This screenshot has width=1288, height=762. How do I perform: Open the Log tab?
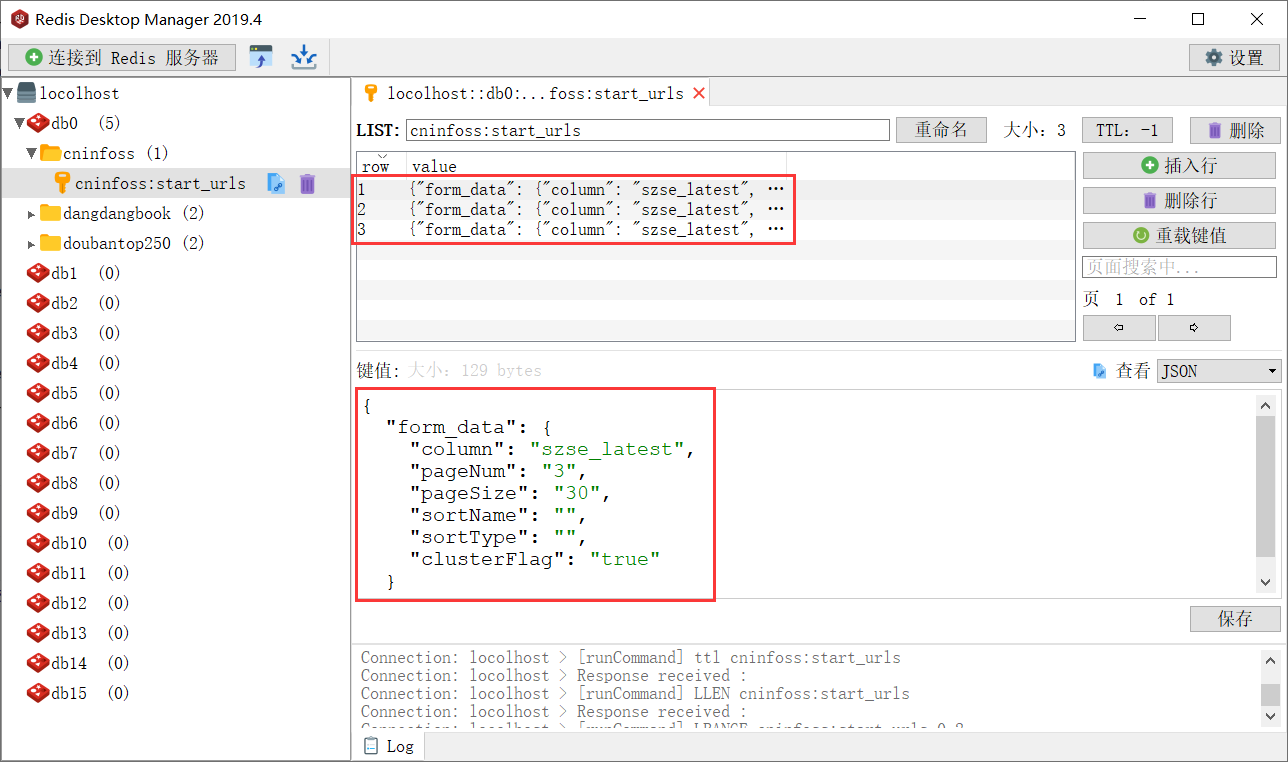389,746
